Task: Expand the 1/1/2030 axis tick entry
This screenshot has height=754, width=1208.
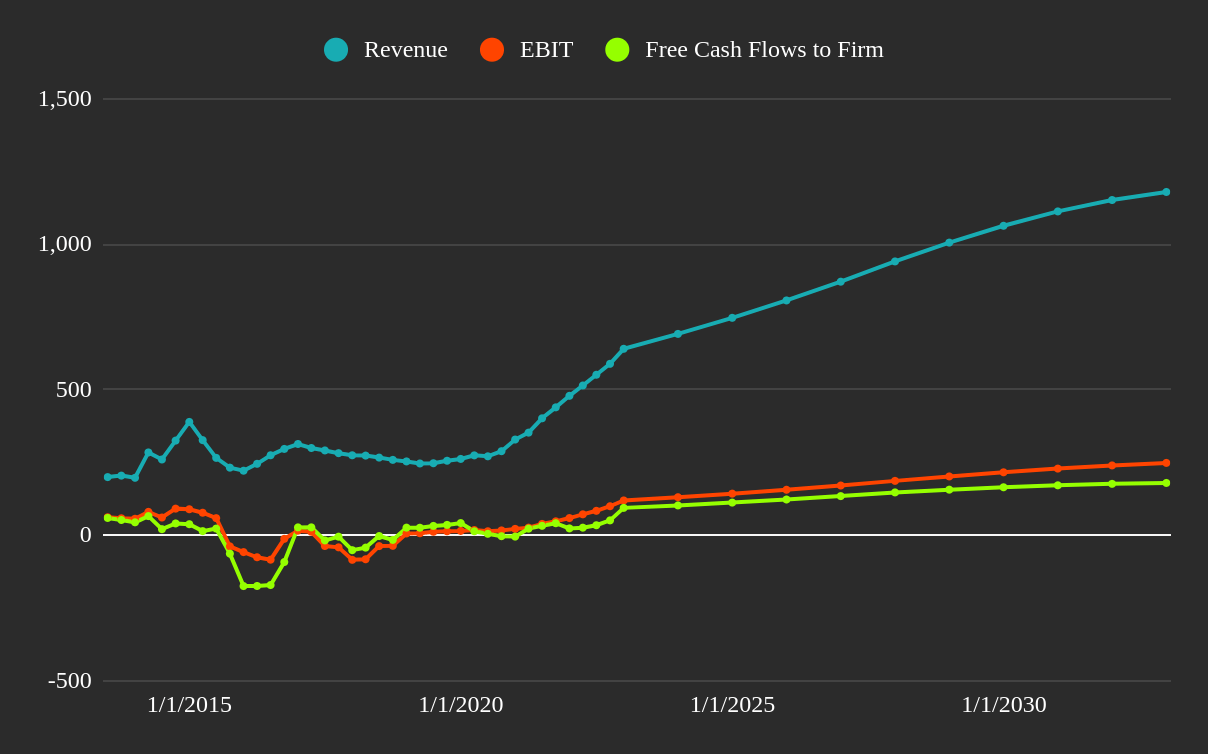Action: 1005,704
